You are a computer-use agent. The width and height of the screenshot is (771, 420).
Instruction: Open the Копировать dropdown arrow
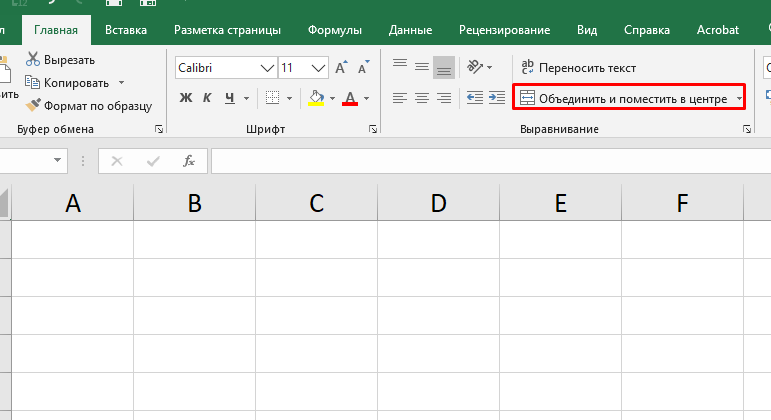coord(121,83)
